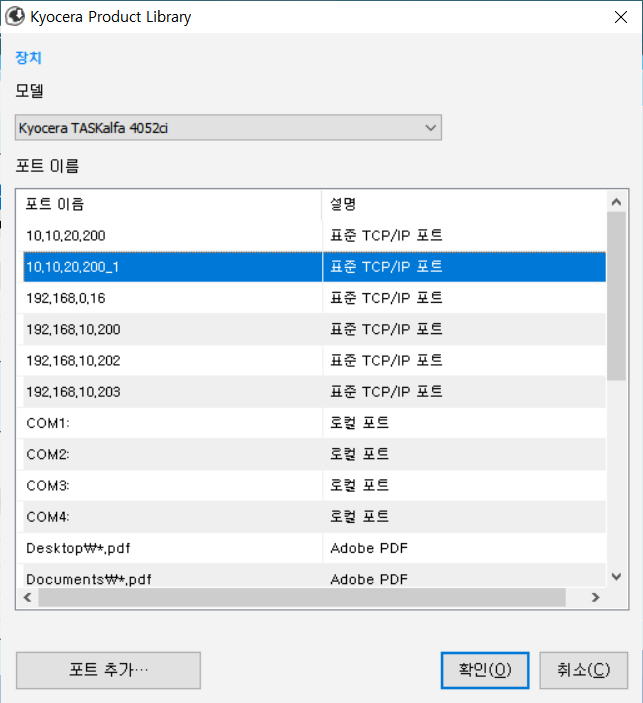This screenshot has height=703, width=643.
Task: Click the 장치 heading link
Action: pyautogui.click(x=29, y=58)
